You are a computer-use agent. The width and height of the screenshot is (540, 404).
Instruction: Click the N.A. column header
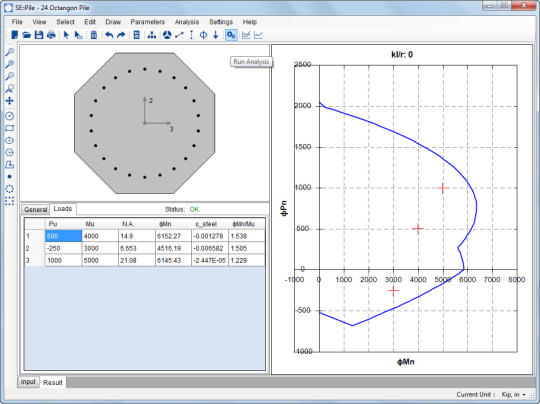click(x=137, y=224)
